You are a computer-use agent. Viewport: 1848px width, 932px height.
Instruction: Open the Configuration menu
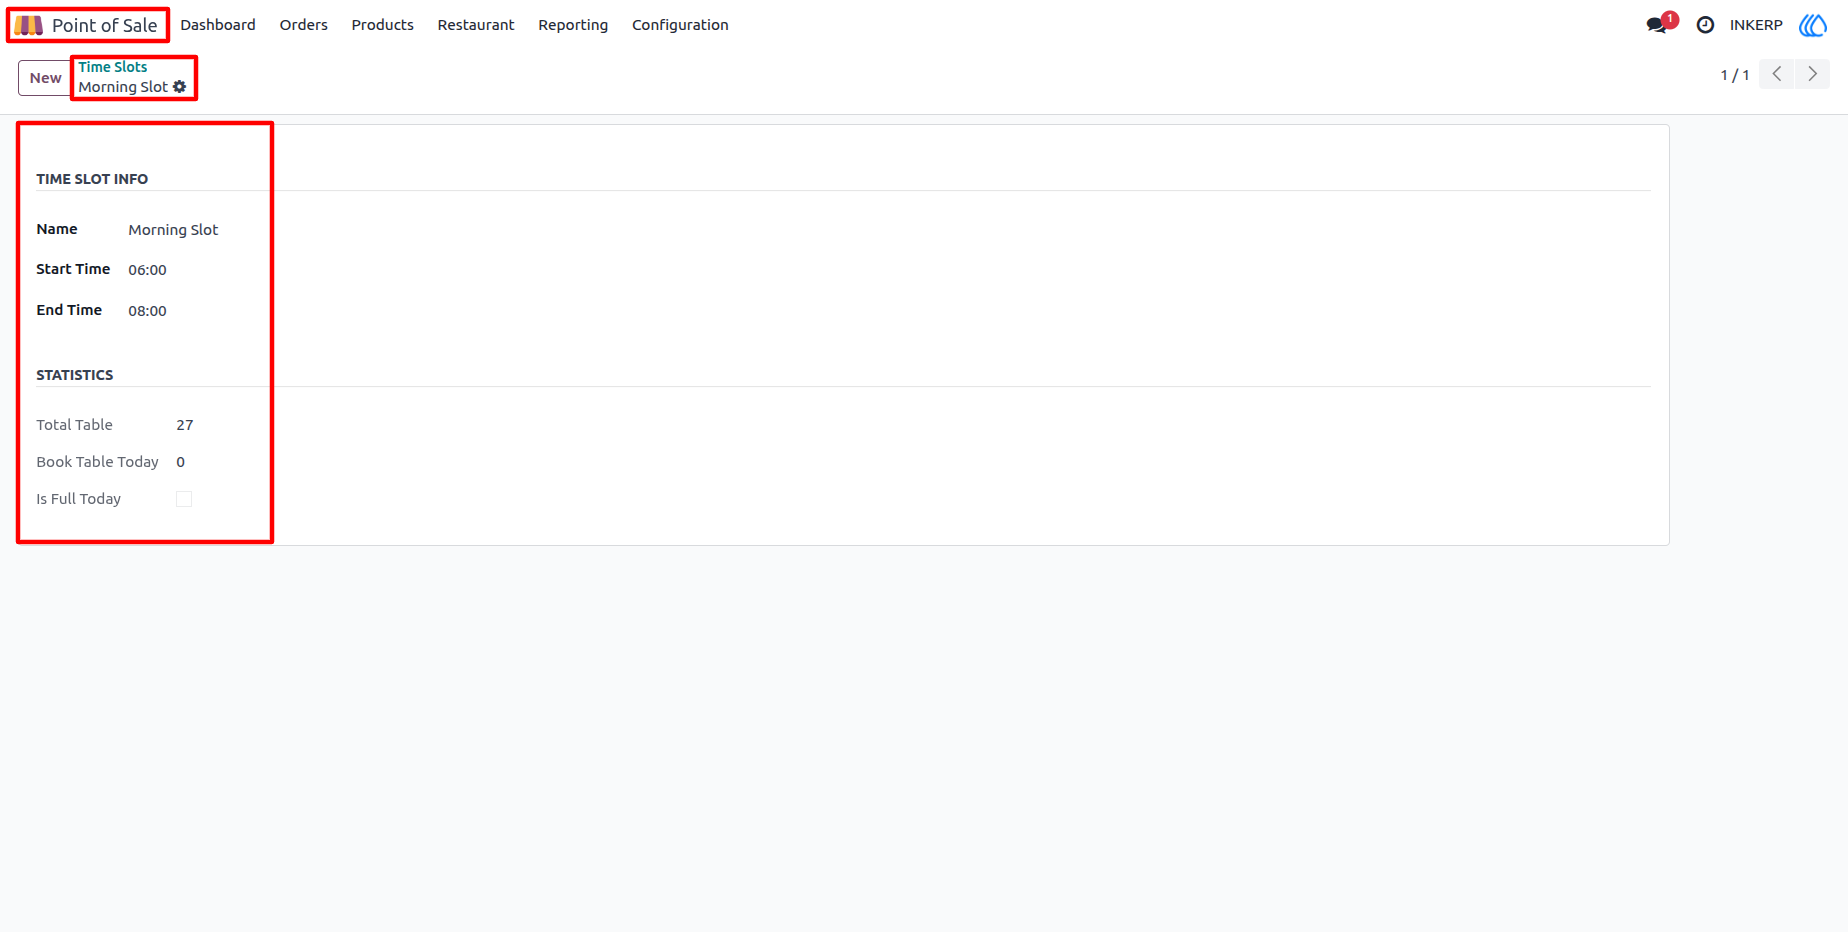tap(680, 25)
